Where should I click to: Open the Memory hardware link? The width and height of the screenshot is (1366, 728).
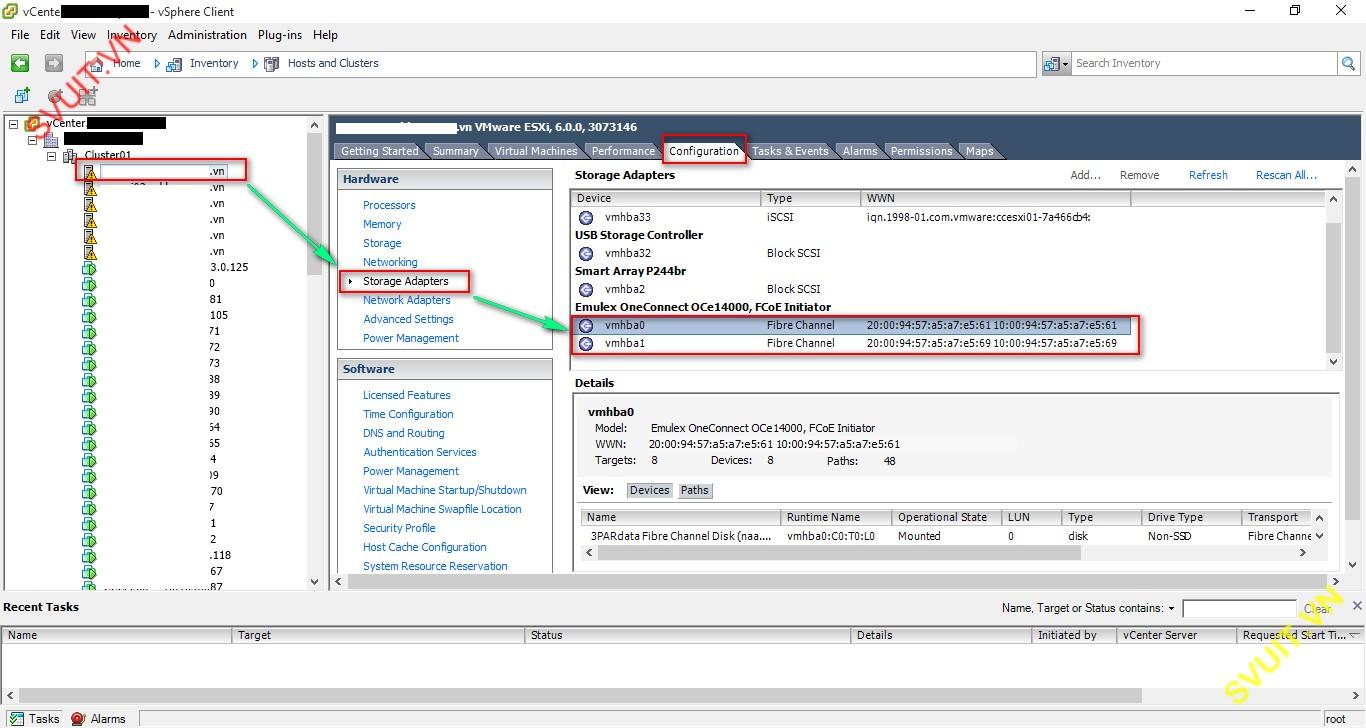click(382, 224)
